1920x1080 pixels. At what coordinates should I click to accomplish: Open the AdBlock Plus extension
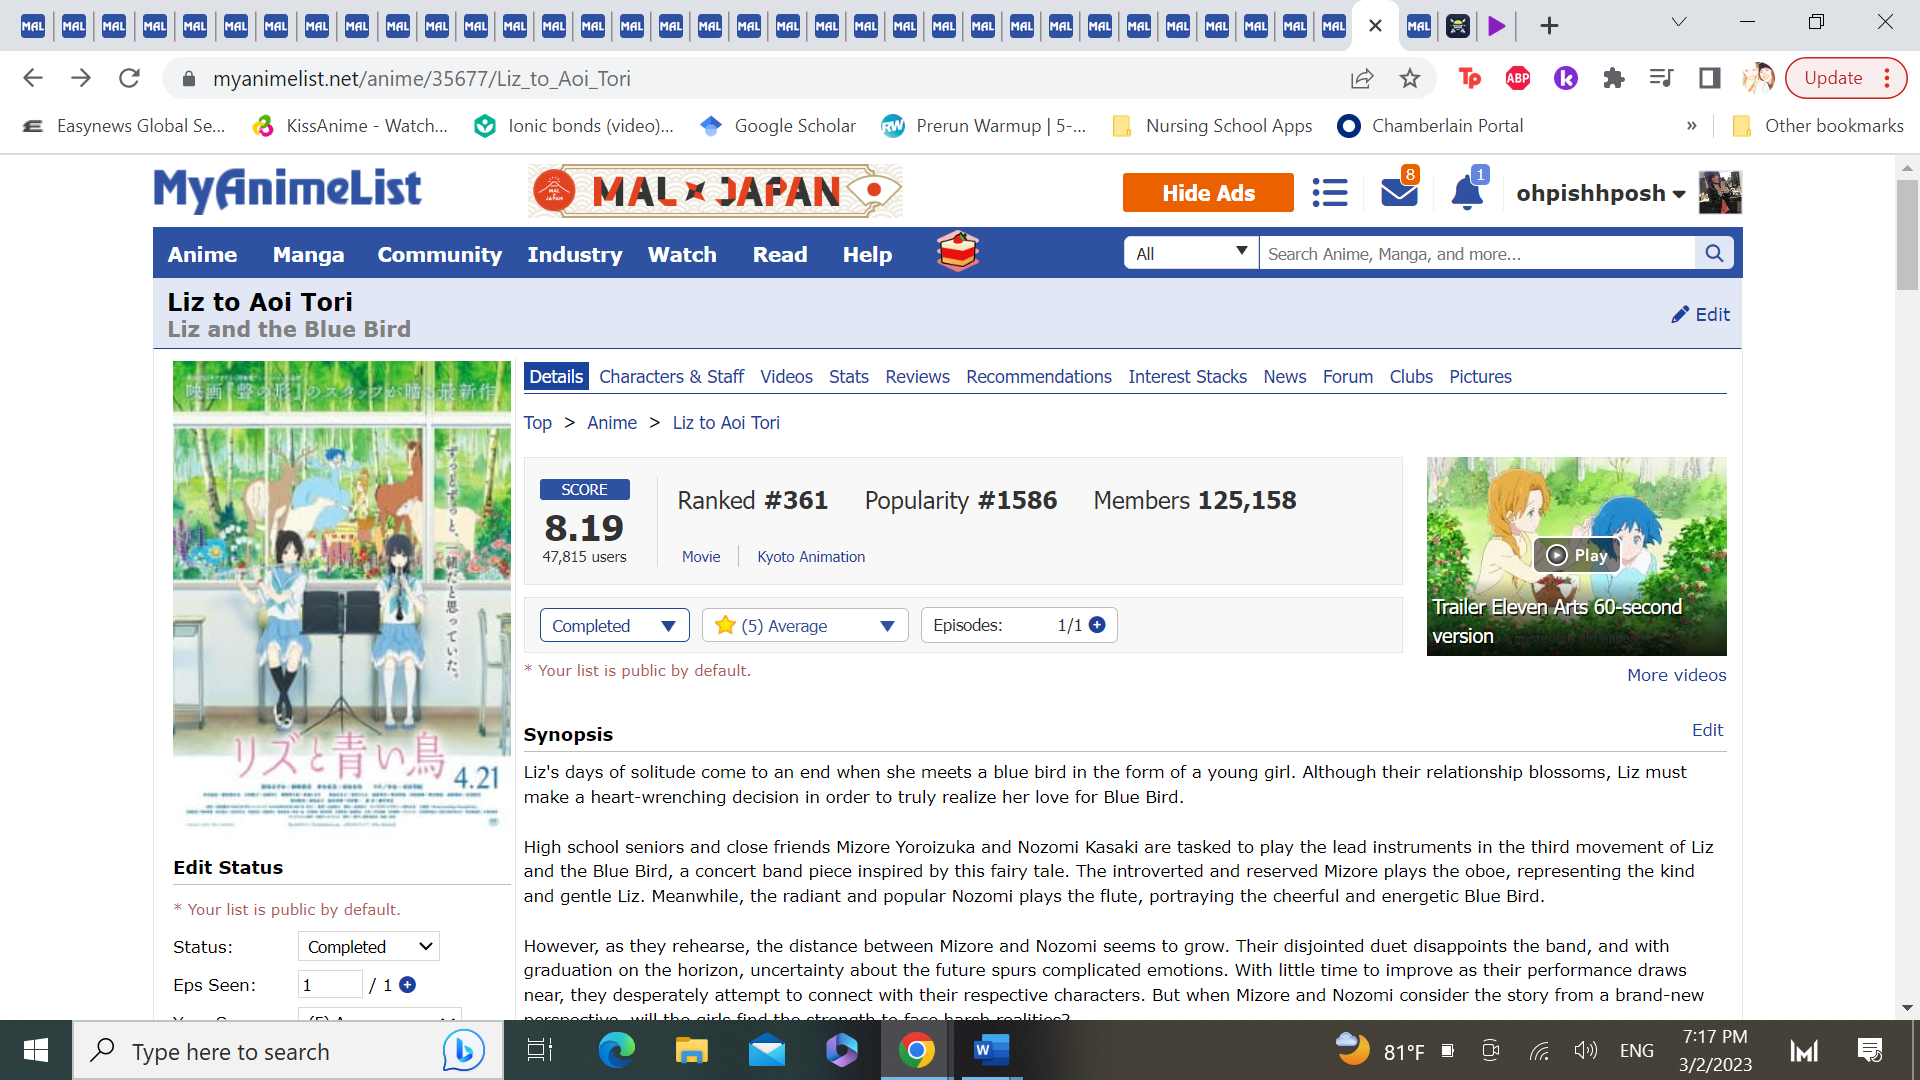point(1518,78)
